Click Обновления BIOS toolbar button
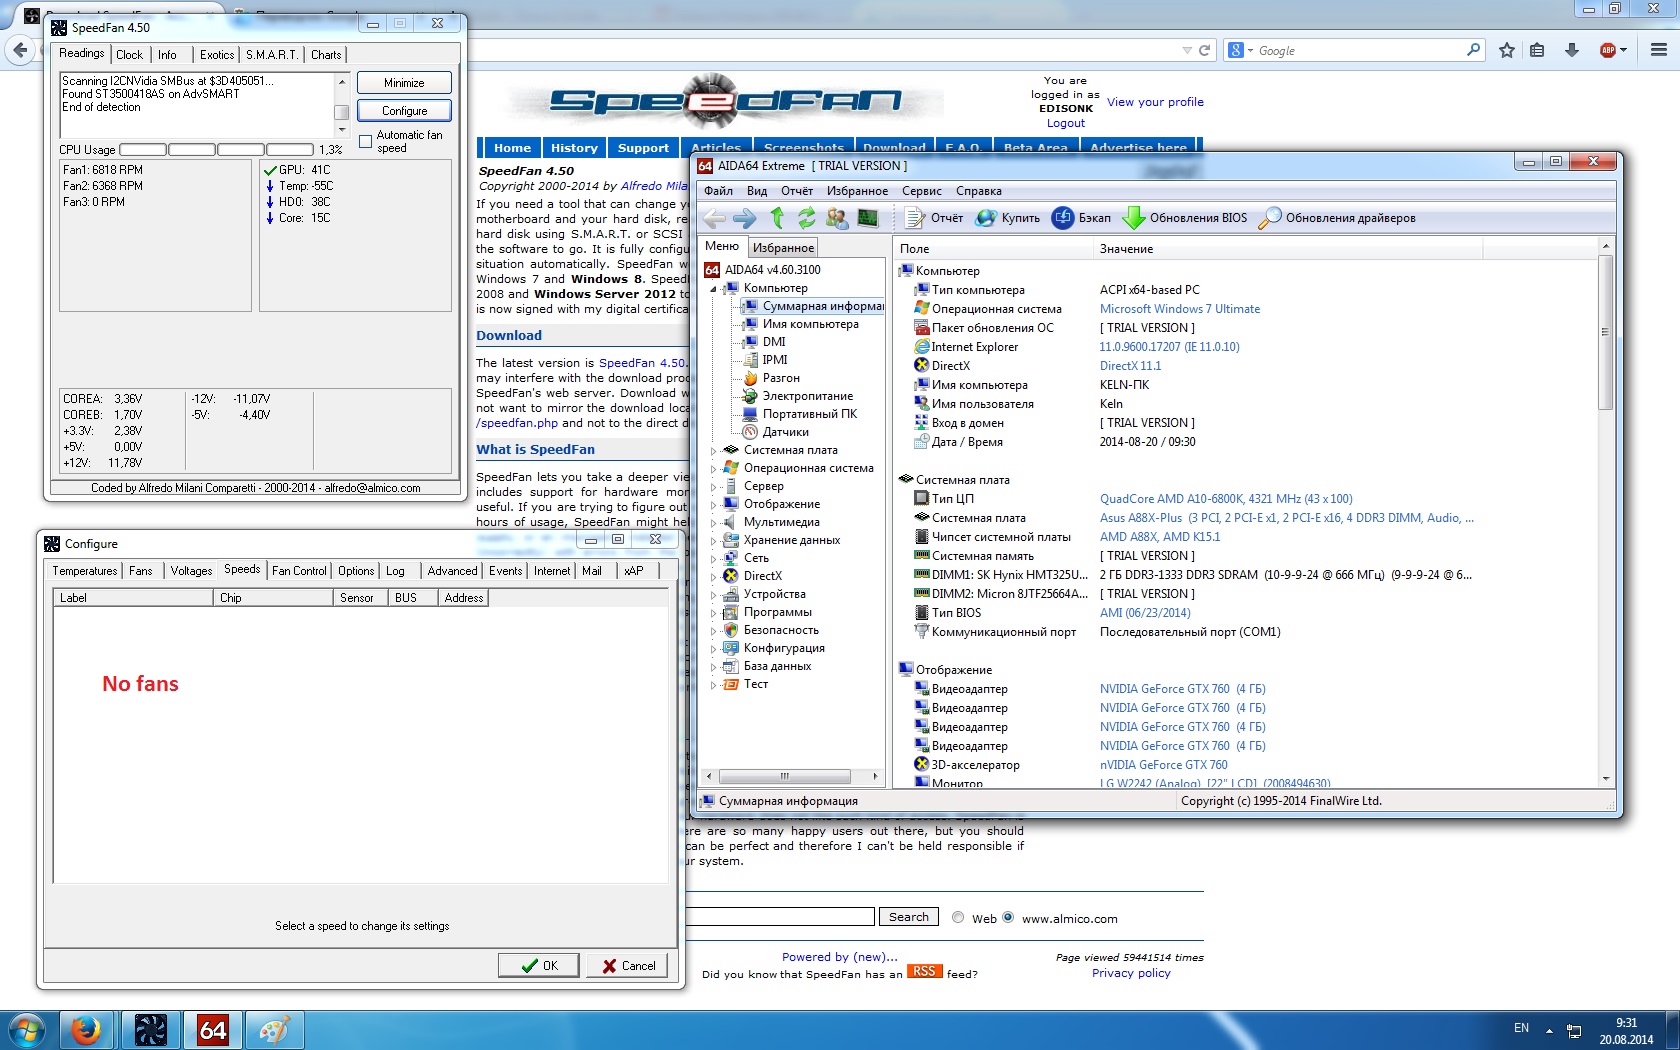 tap(1185, 218)
